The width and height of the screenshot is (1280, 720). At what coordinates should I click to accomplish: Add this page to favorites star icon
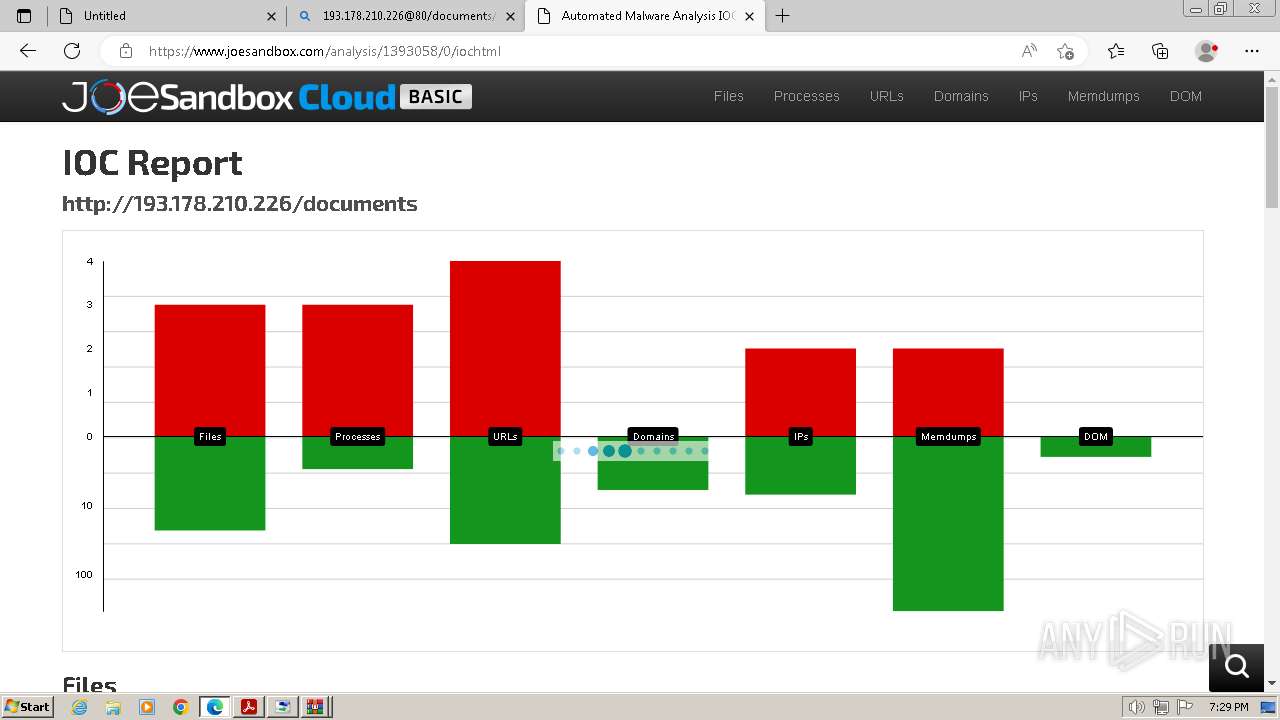tap(1065, 51)
